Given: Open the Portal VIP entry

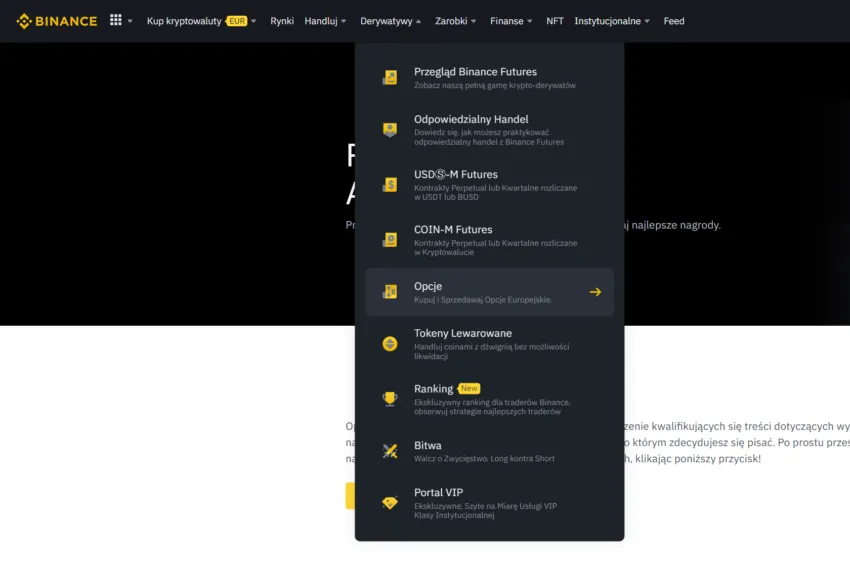Looking at the screenshot, I should [490, 503].
